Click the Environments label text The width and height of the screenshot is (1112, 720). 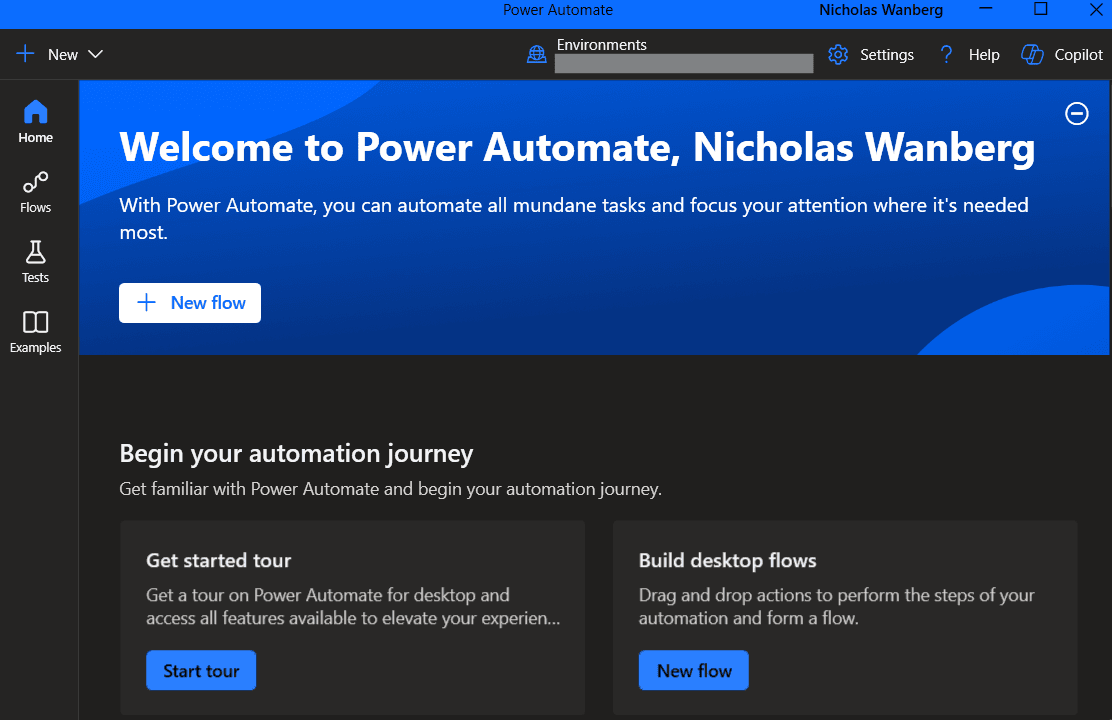(x=601, y=45)
